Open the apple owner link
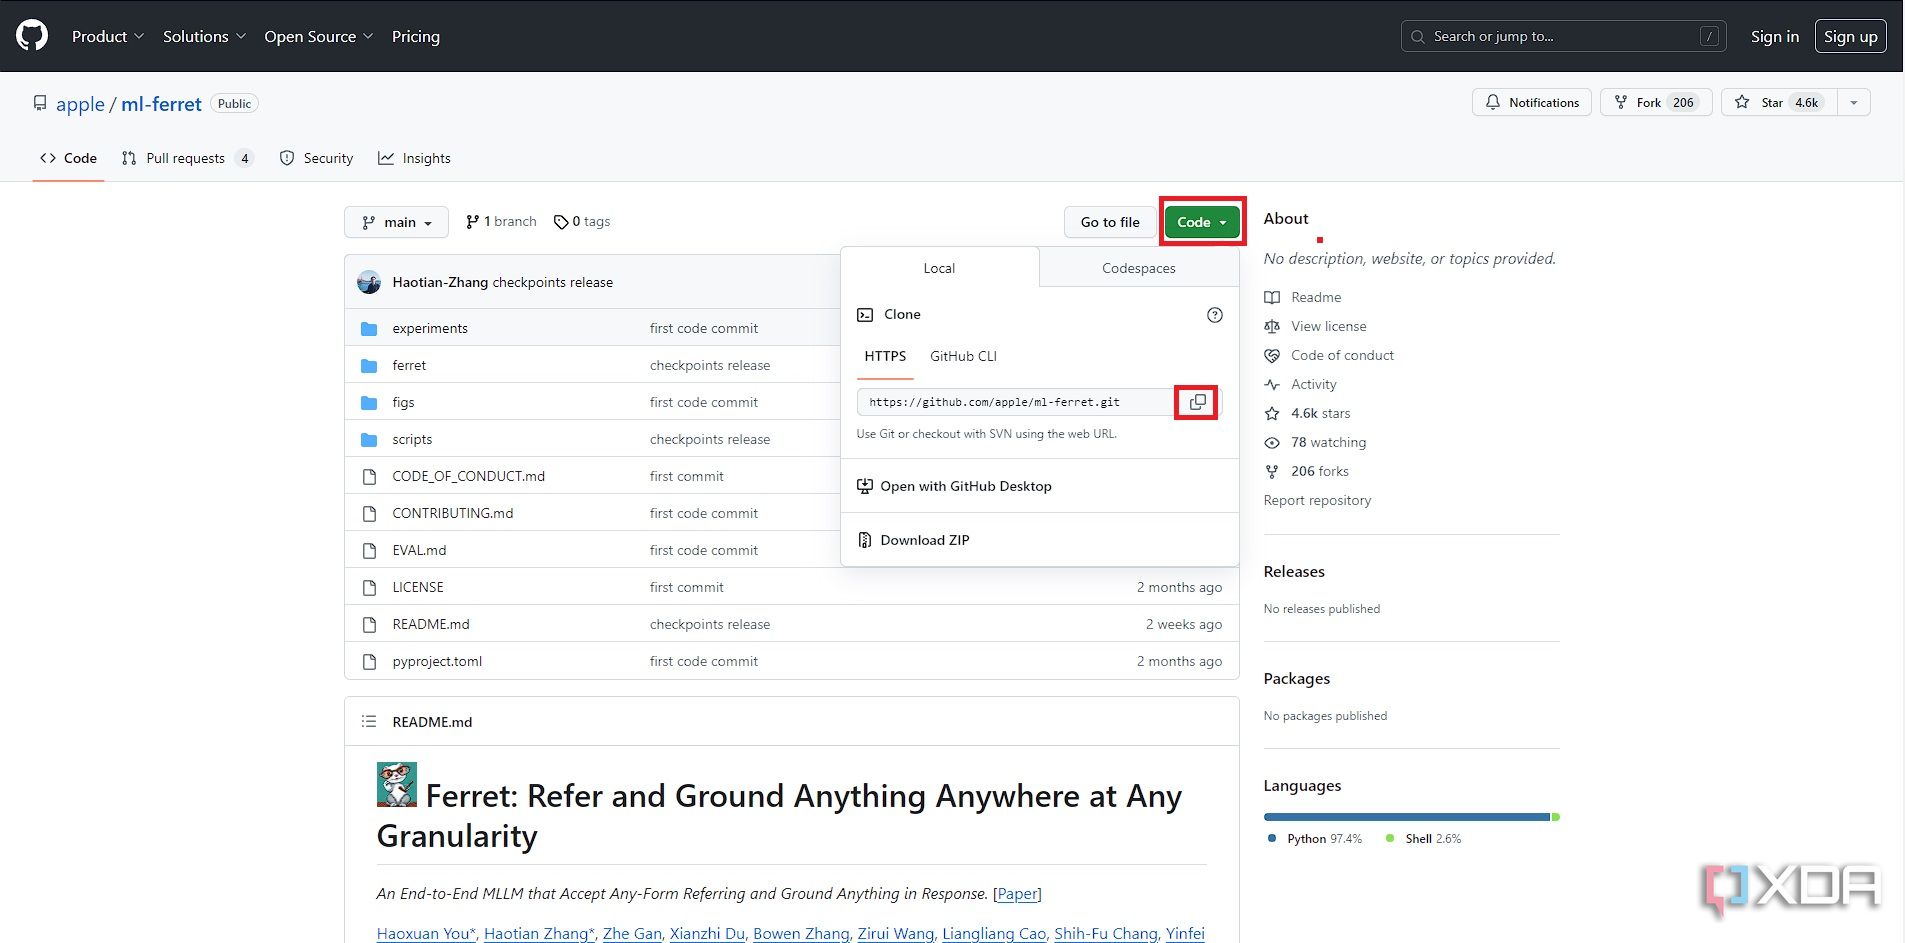Image resolution: width=1905 pixels, height=943 pixels. tap(80, 104)
